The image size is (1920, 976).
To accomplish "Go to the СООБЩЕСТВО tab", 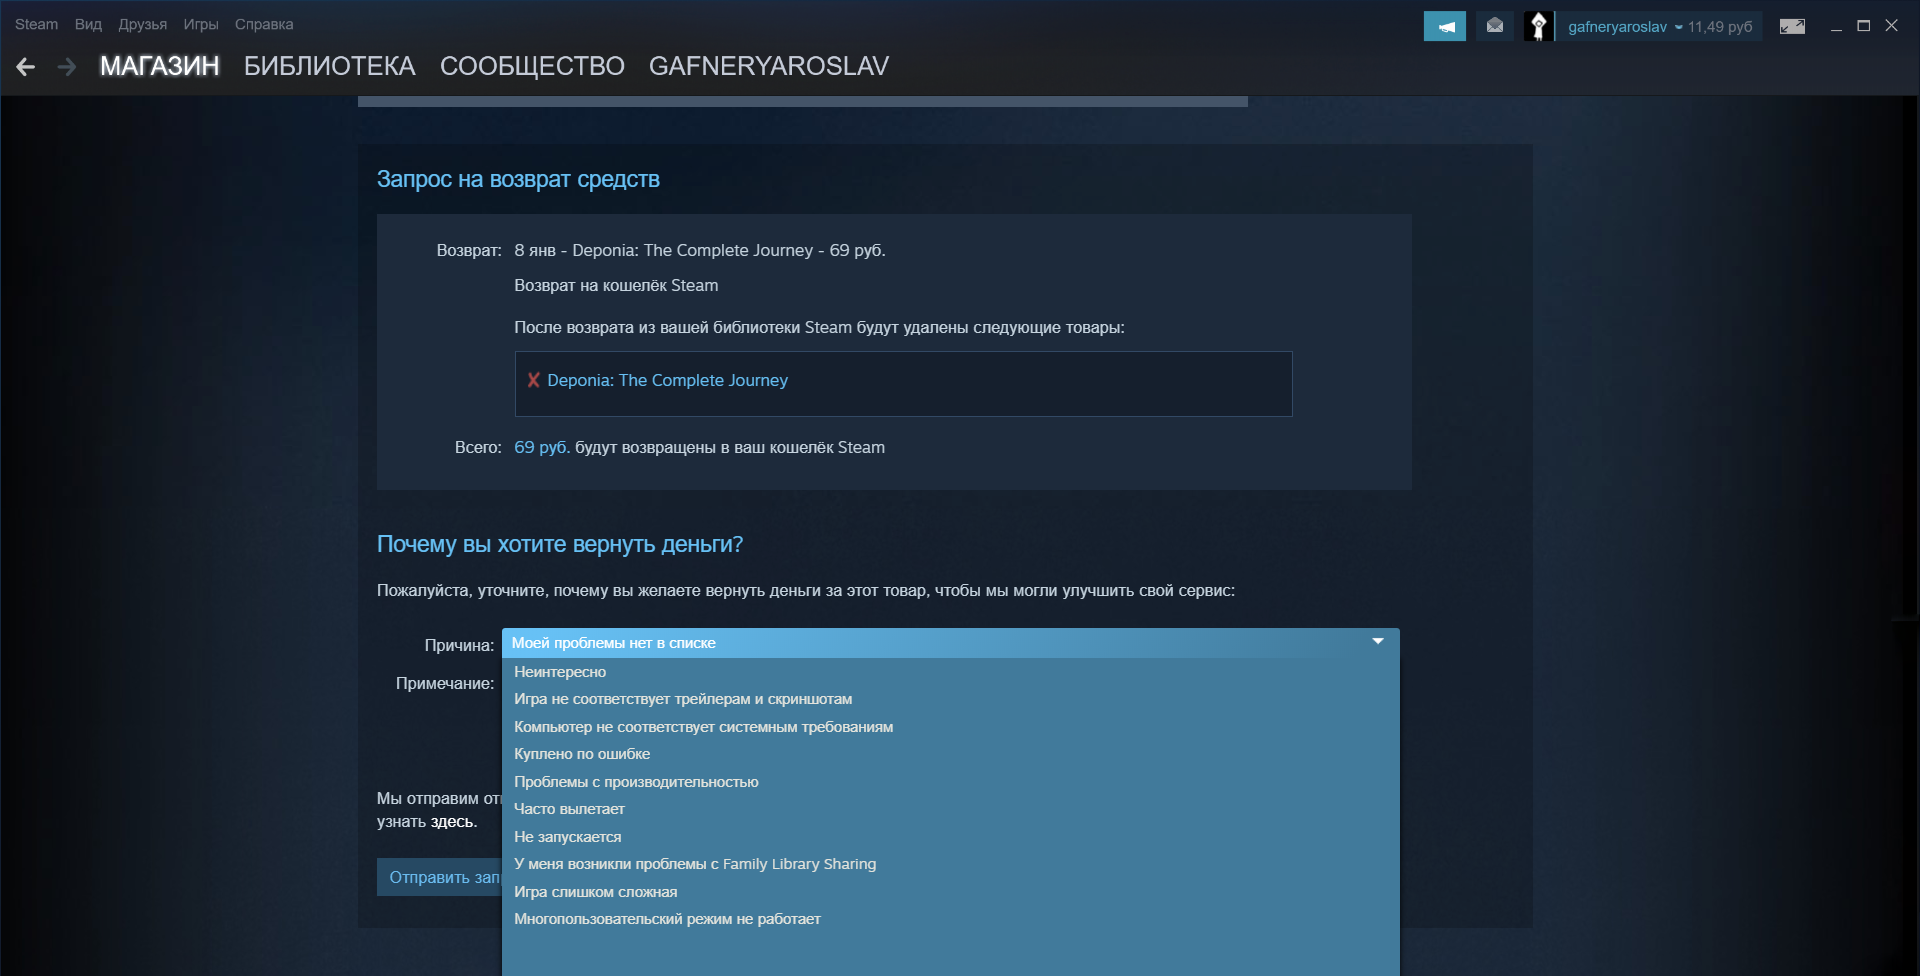I will [532, 66].
